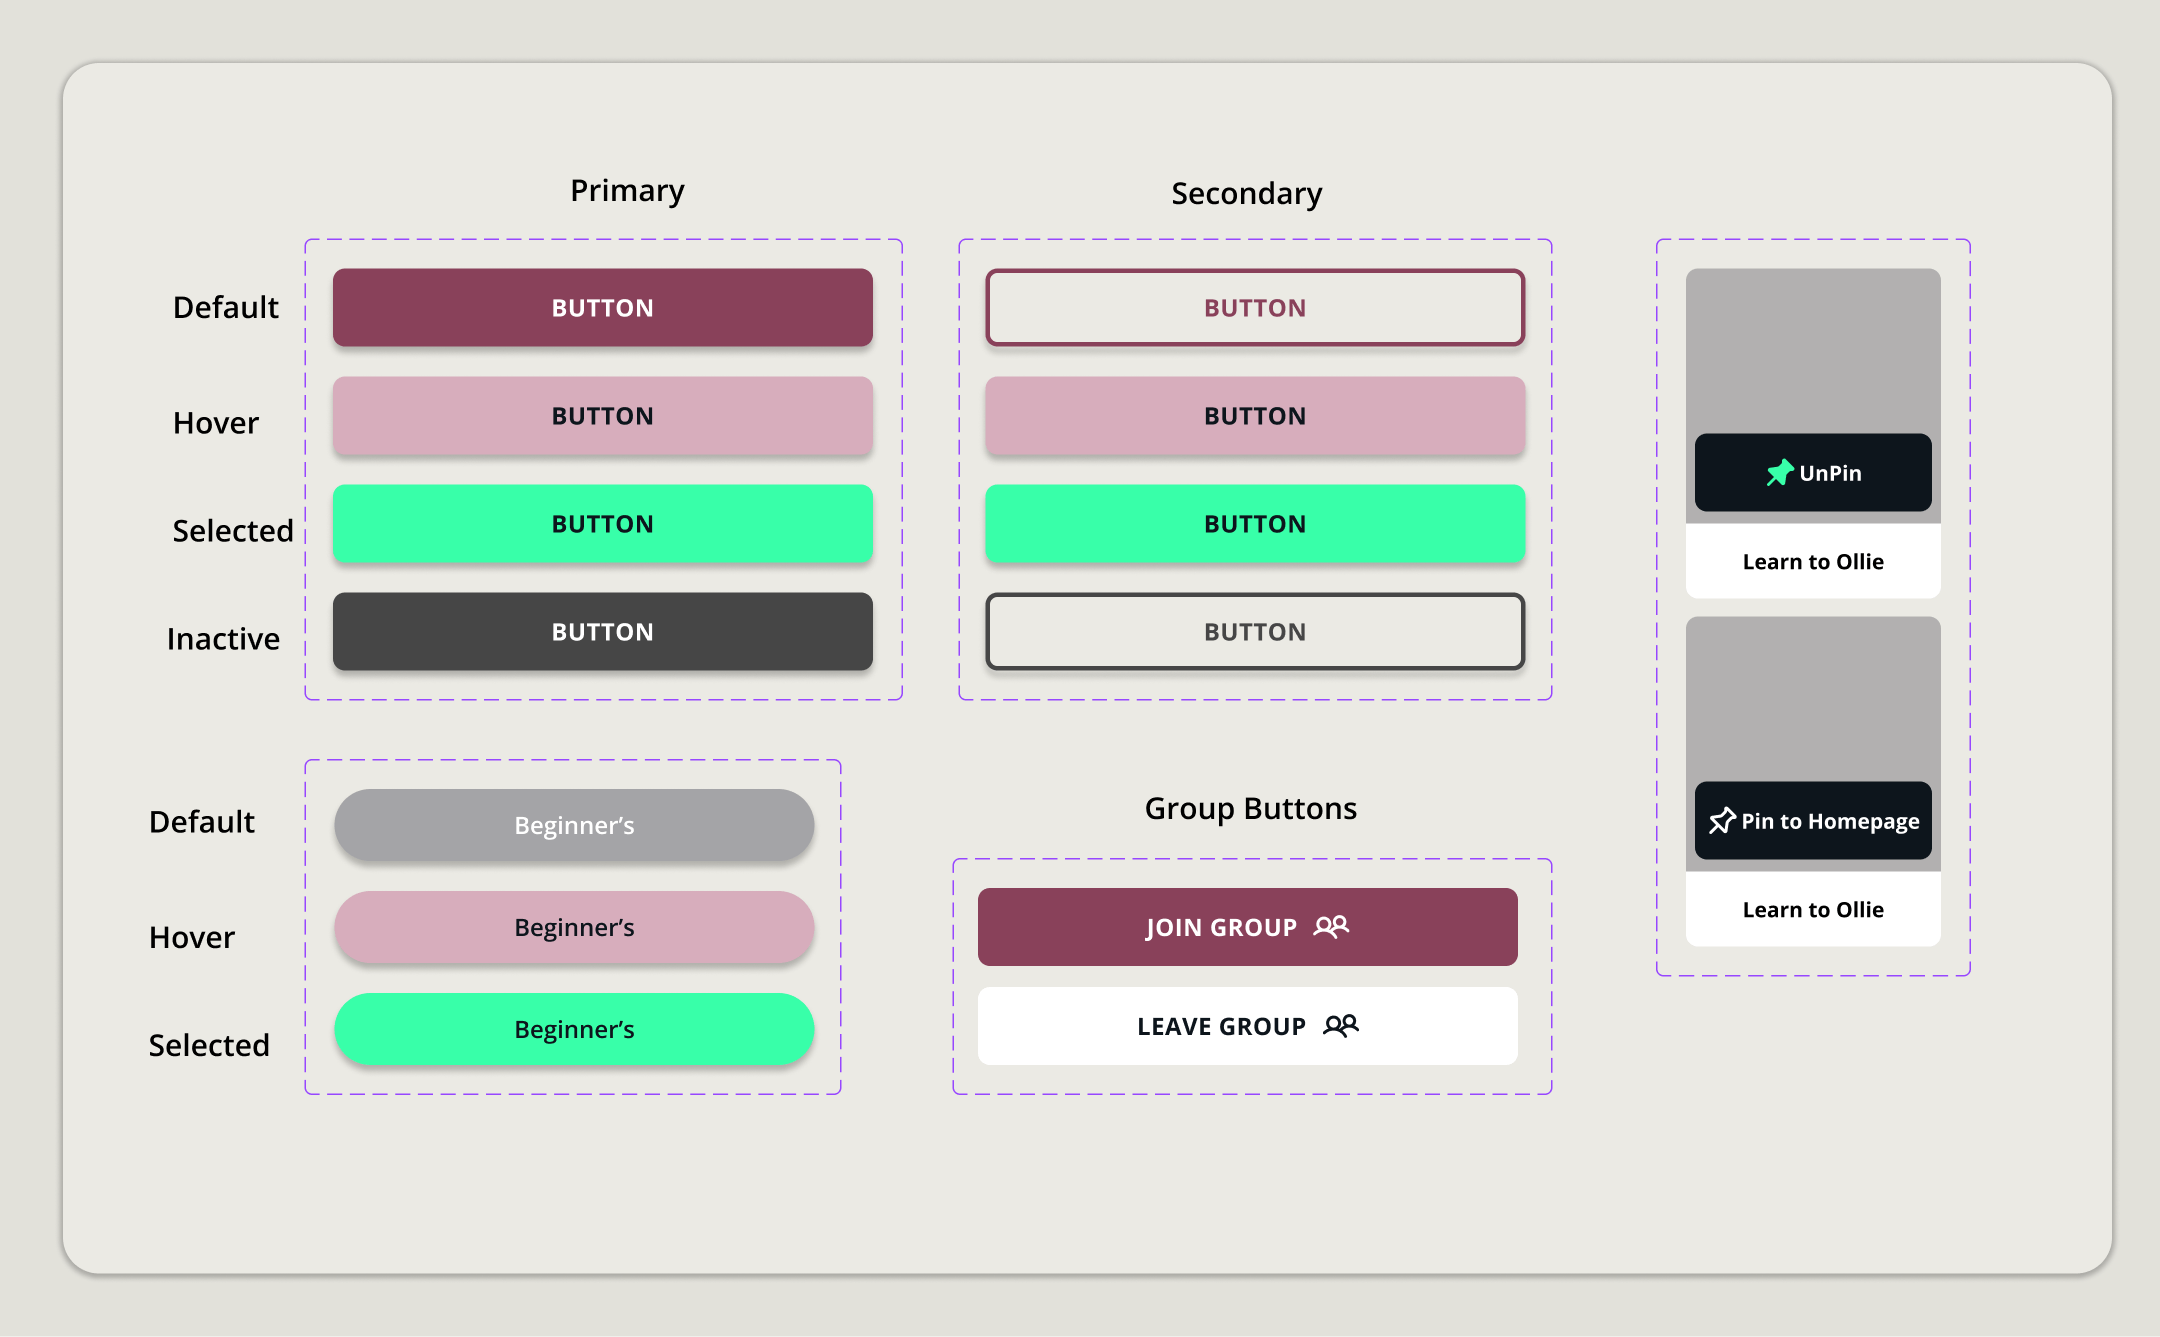Click the green pin icon on UnPin

[1779, 472]
